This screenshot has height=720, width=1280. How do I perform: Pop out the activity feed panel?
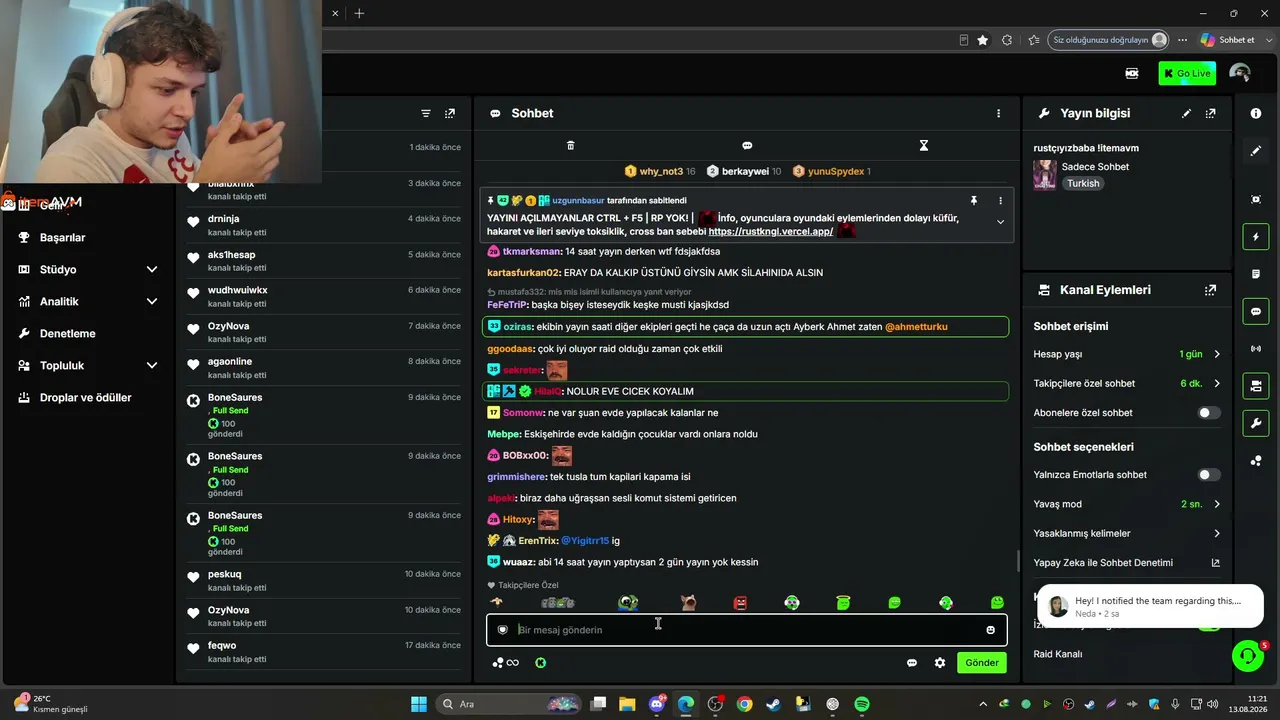tap(450, 114)
